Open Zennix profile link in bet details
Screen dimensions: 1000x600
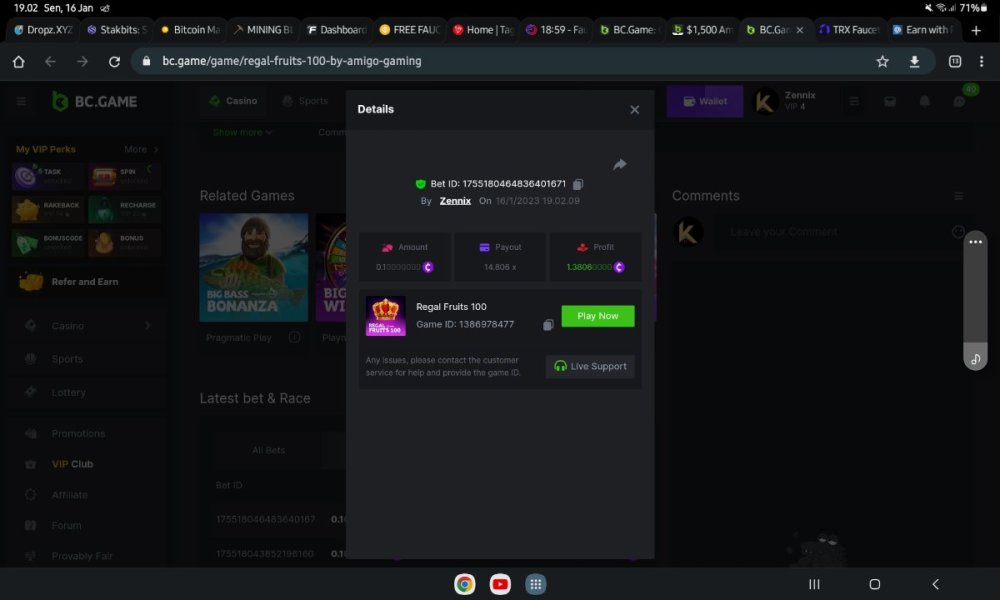coord(455,200)
